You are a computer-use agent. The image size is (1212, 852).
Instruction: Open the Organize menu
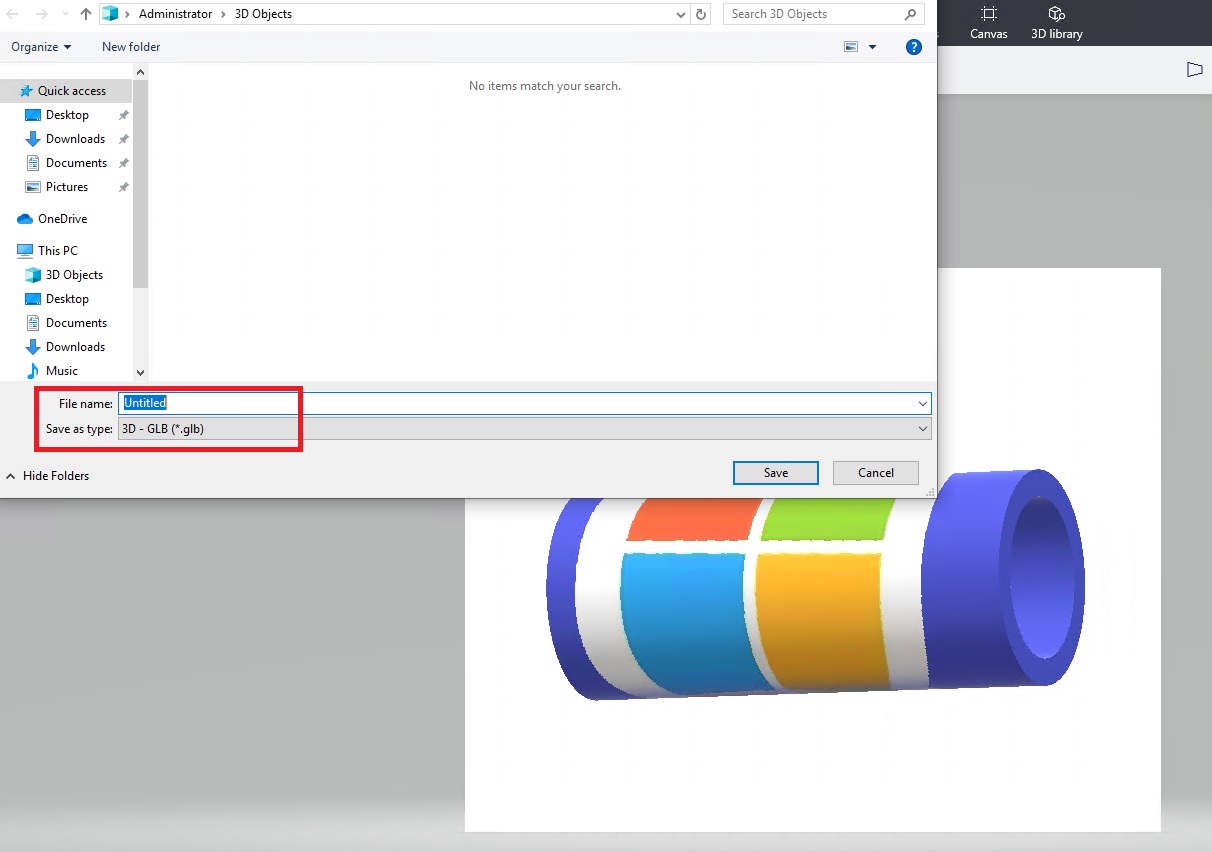click(41, 47)
